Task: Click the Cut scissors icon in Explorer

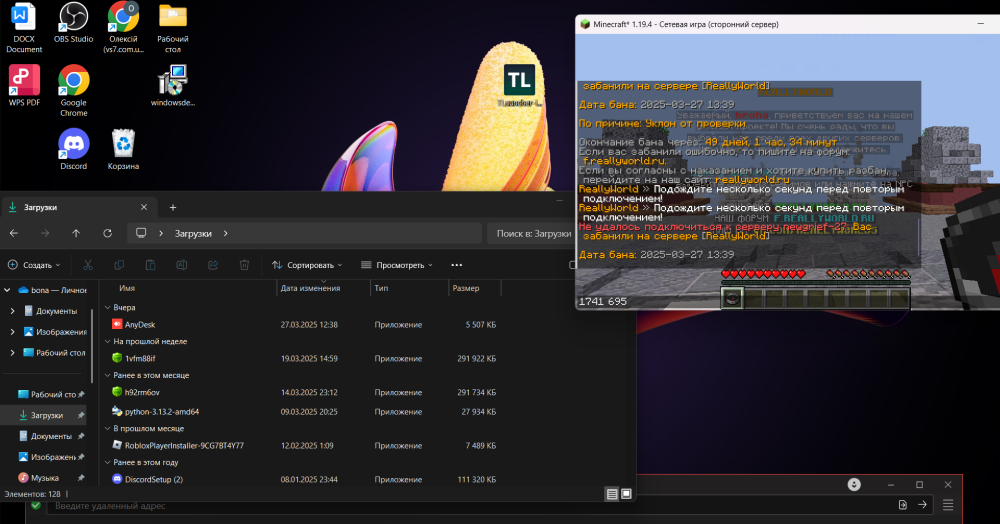Action: pos(88,265)
